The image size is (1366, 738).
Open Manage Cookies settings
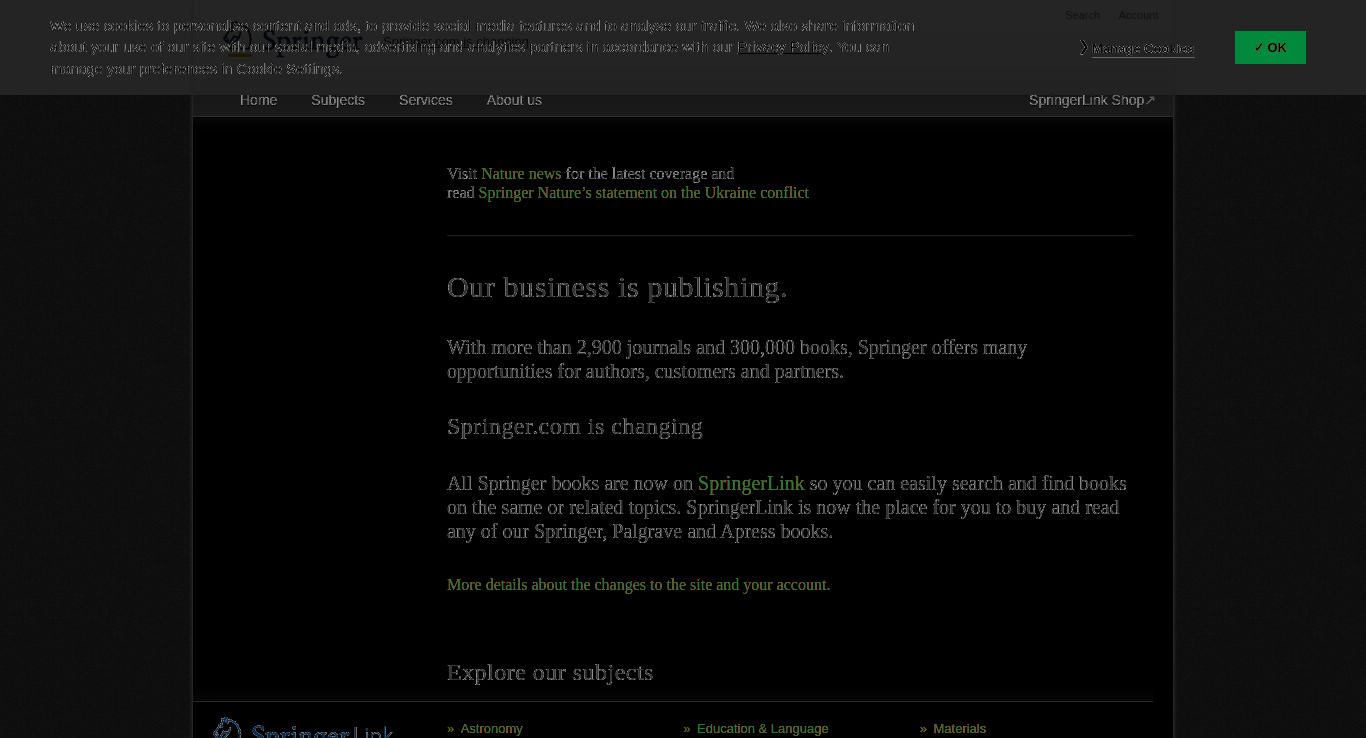pos(1143,48)
